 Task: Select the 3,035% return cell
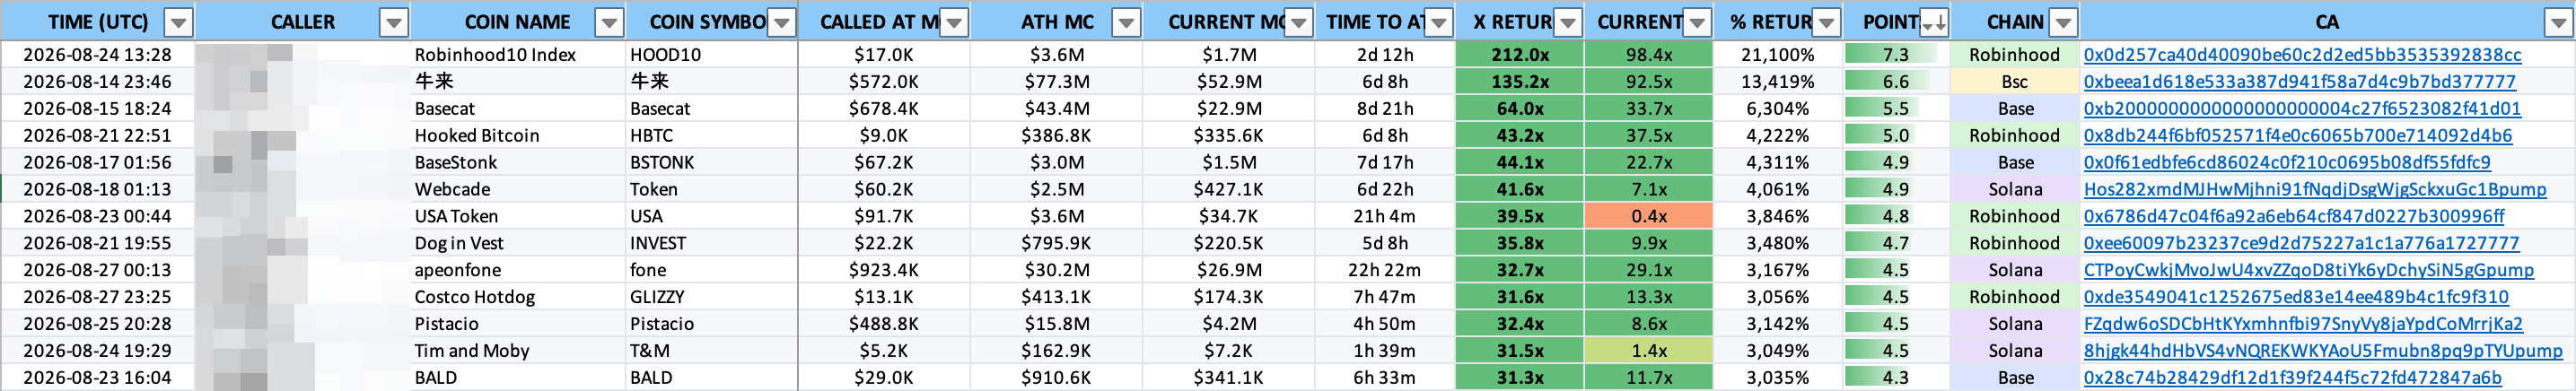[x=1778, y=379]
